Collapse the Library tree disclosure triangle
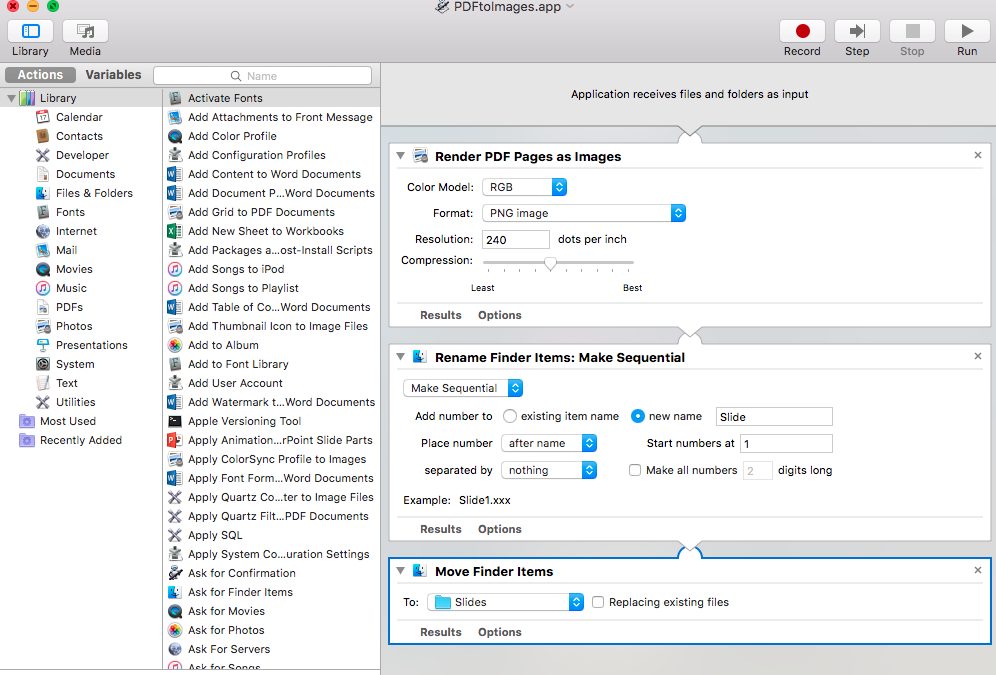Screen dimensions: 996x675 click(x=11, y=98)
